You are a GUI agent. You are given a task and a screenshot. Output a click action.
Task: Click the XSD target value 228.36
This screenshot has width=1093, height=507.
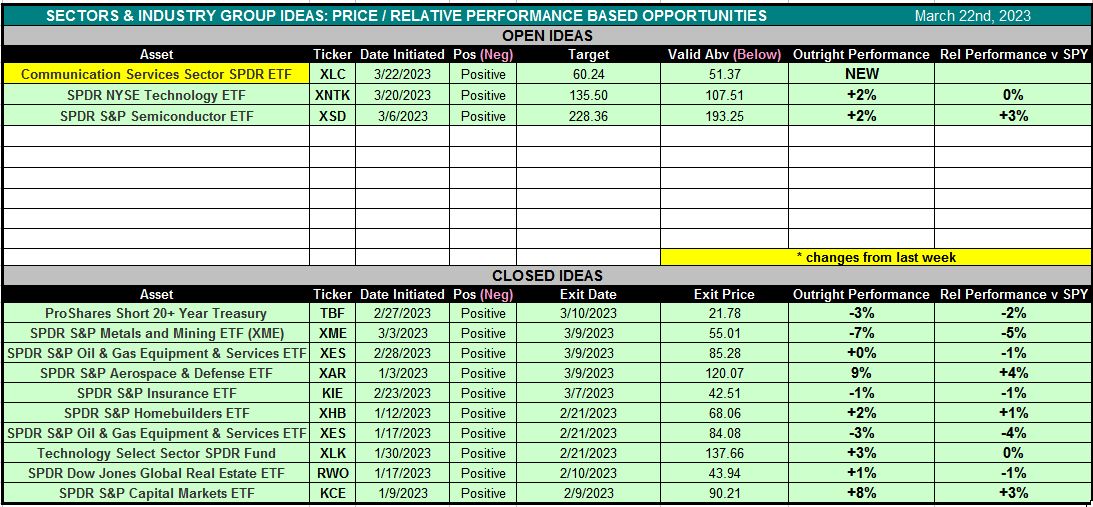pos(588,116)
